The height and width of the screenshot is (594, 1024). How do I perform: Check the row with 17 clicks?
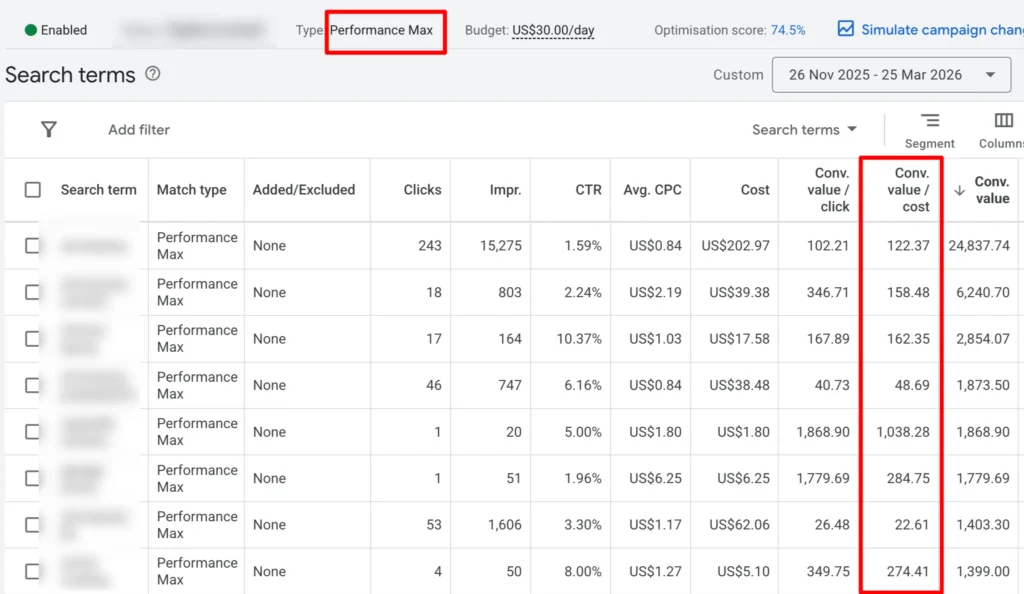pyautogui.click(x=33, y=339)
